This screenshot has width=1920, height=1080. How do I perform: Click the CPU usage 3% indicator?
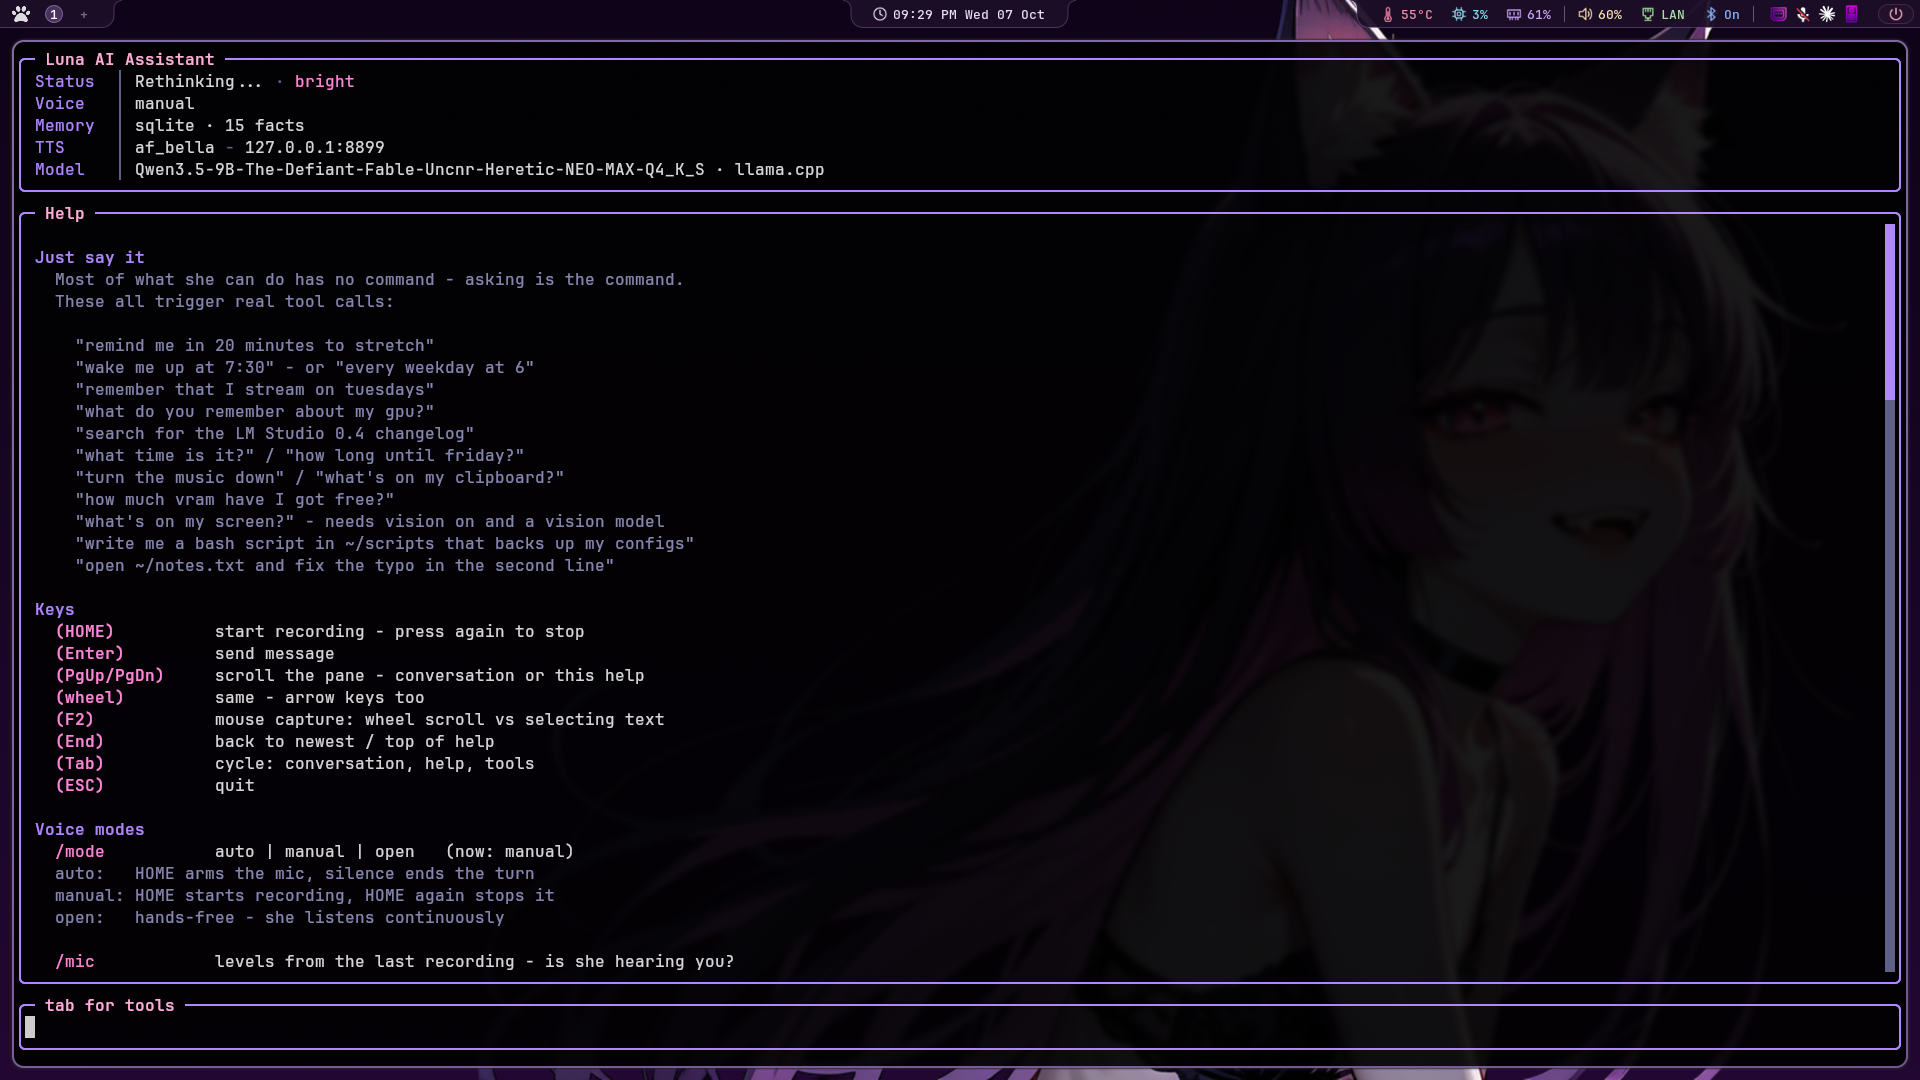(x=1470, y=14)
